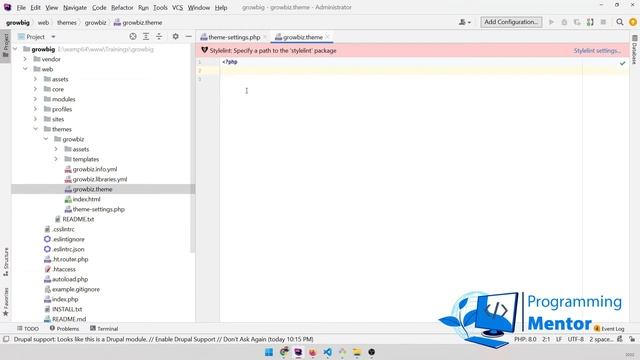Open the Structure side panel
Viewport: 640px width, 360px height.
[6, 261]
